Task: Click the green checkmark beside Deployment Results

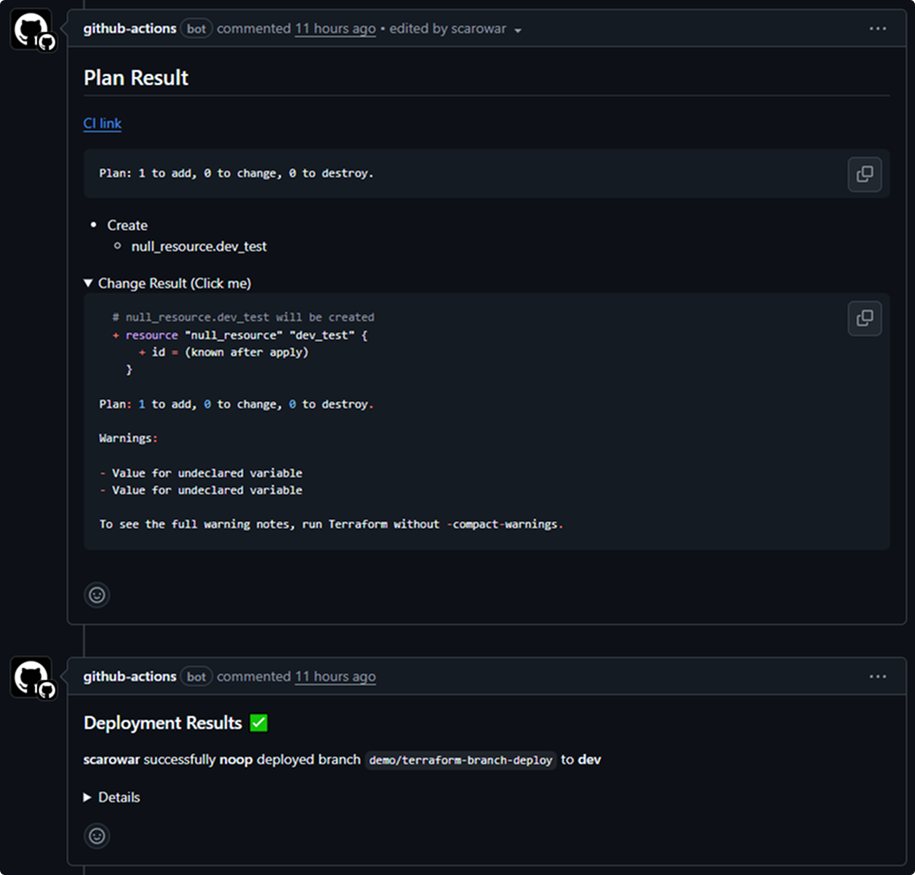Action: tap(259, 723)
